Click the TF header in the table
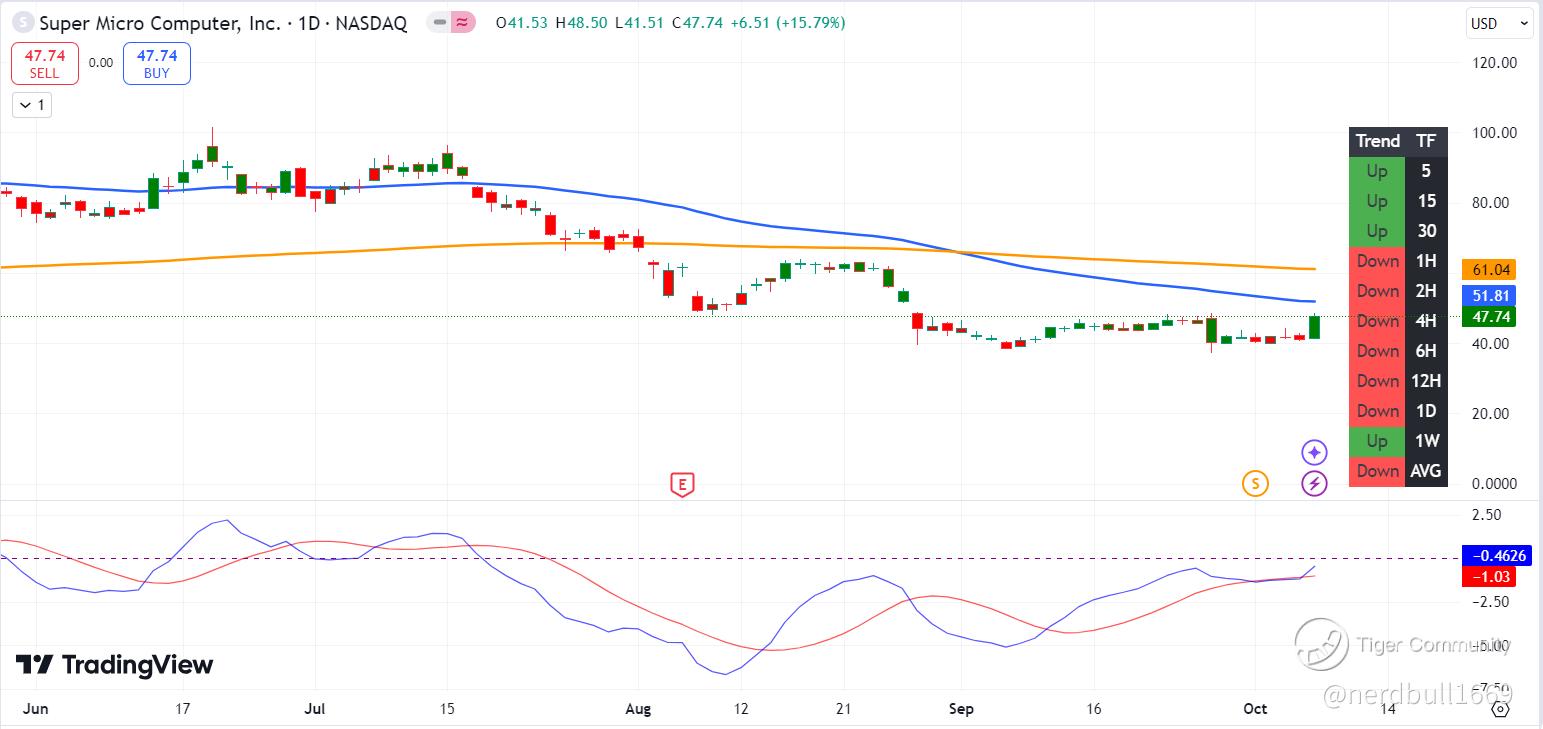The width and height of the screenshot is (1543, 729). coord(1426,141)
